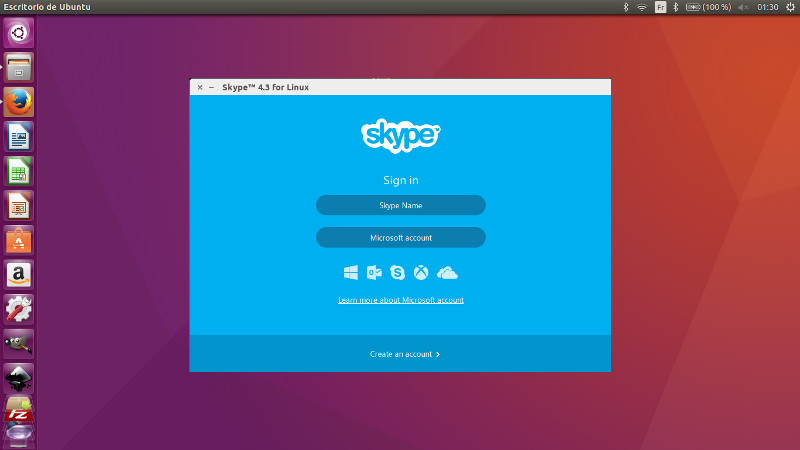Open LibreOffice Impress from launcher

click(19, 206)
